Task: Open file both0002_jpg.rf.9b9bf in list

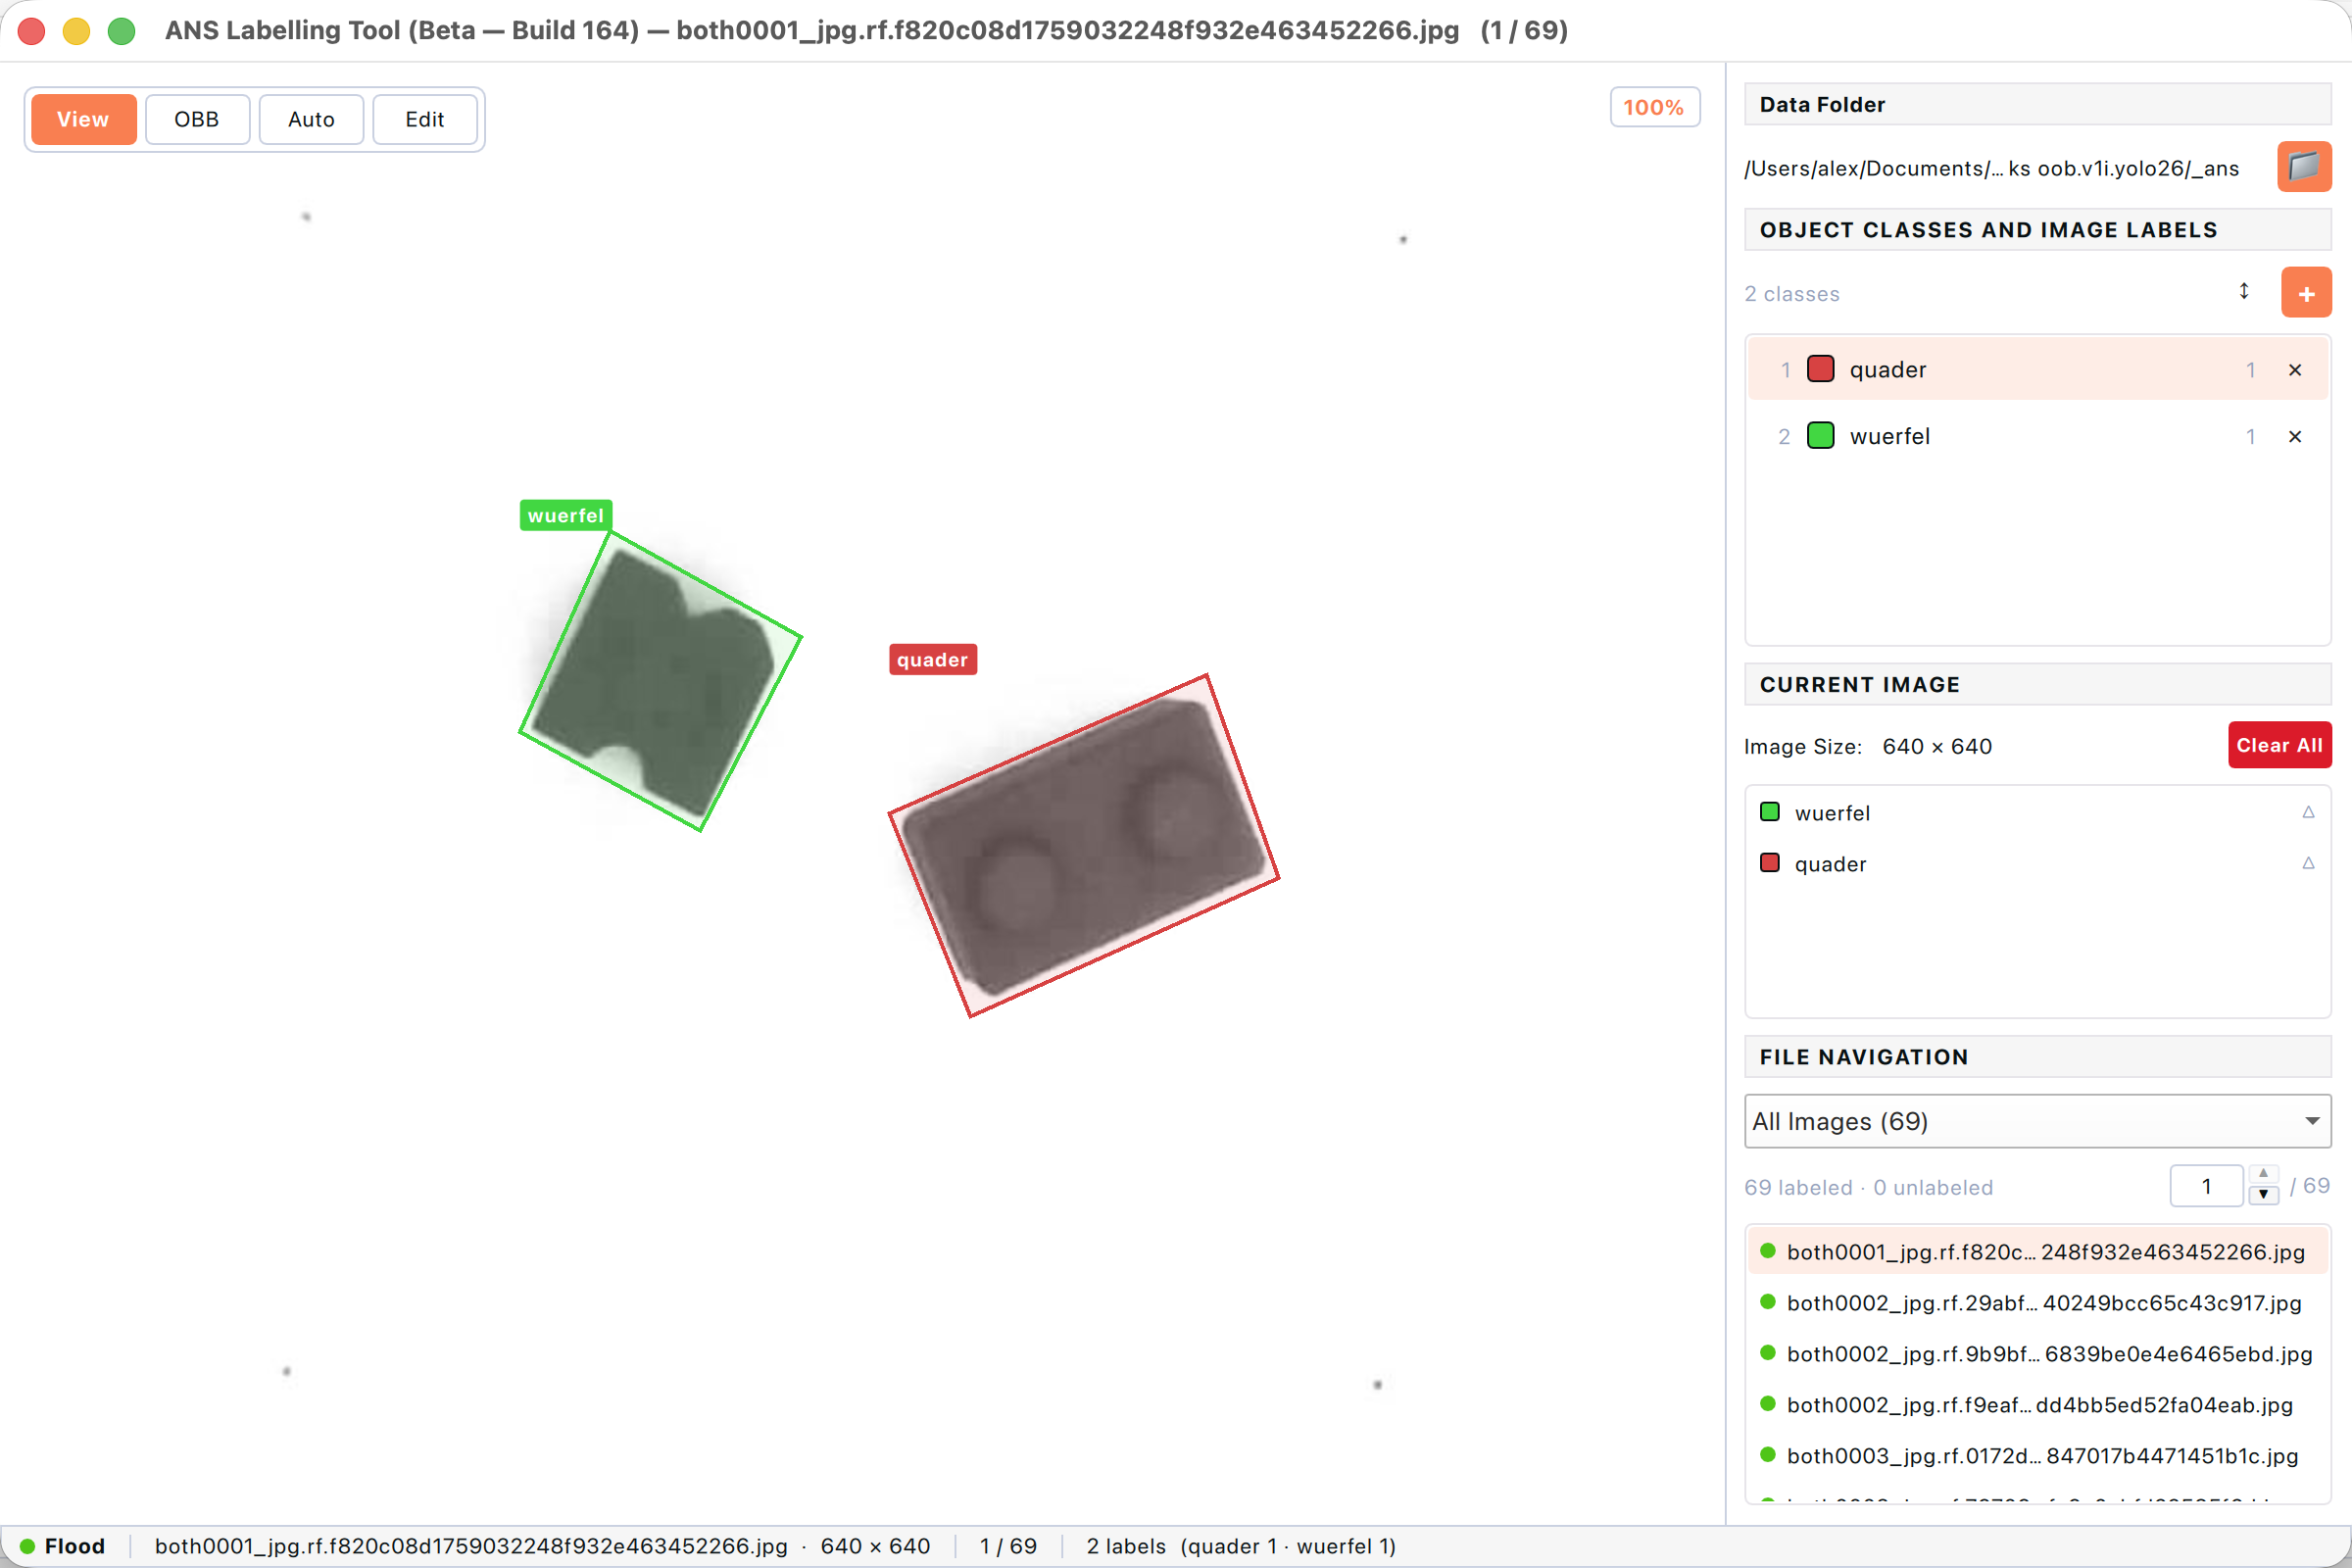Action: point(2037,1354)
